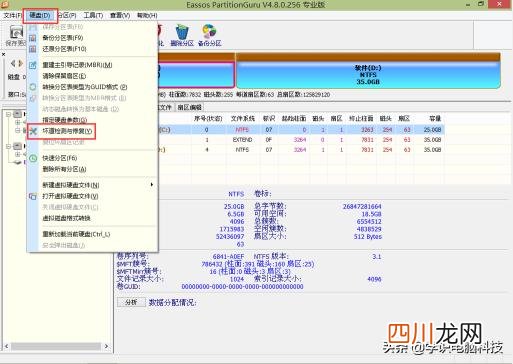Click NTFS version value 3.1

[x=376, y=256]
